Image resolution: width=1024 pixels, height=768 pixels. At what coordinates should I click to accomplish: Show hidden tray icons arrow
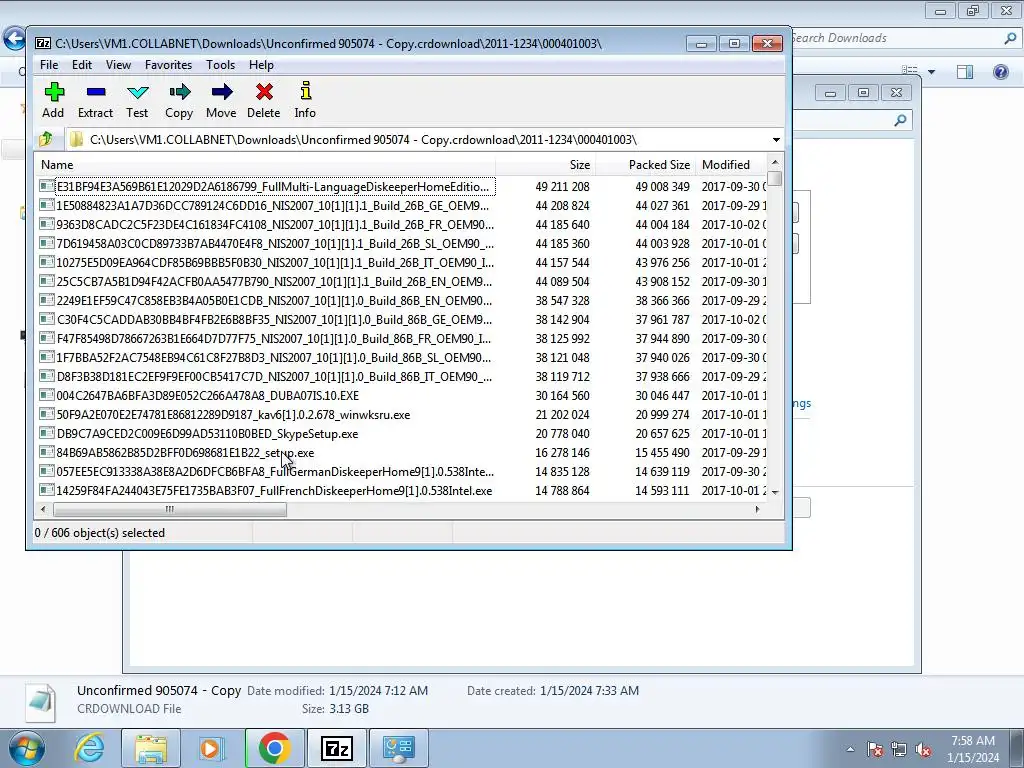pos(850,749)
